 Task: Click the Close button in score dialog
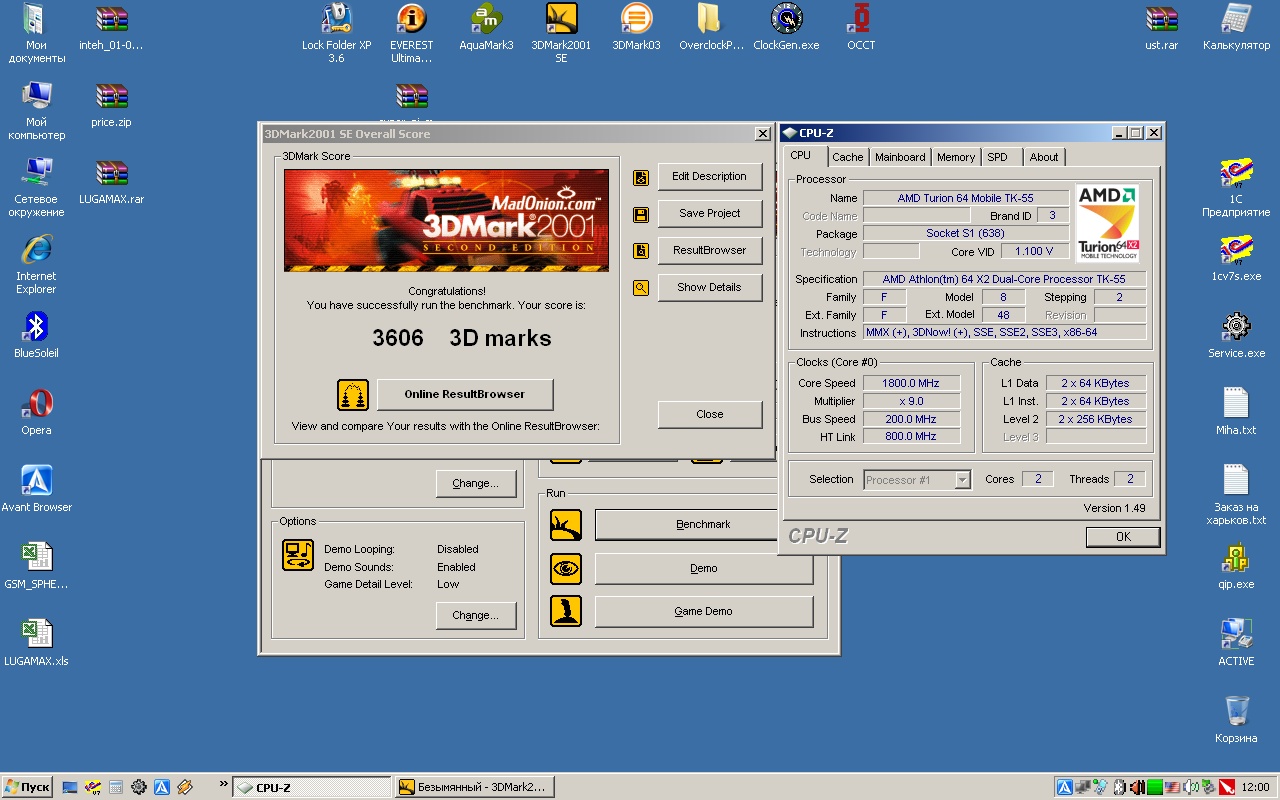(709, 415)
